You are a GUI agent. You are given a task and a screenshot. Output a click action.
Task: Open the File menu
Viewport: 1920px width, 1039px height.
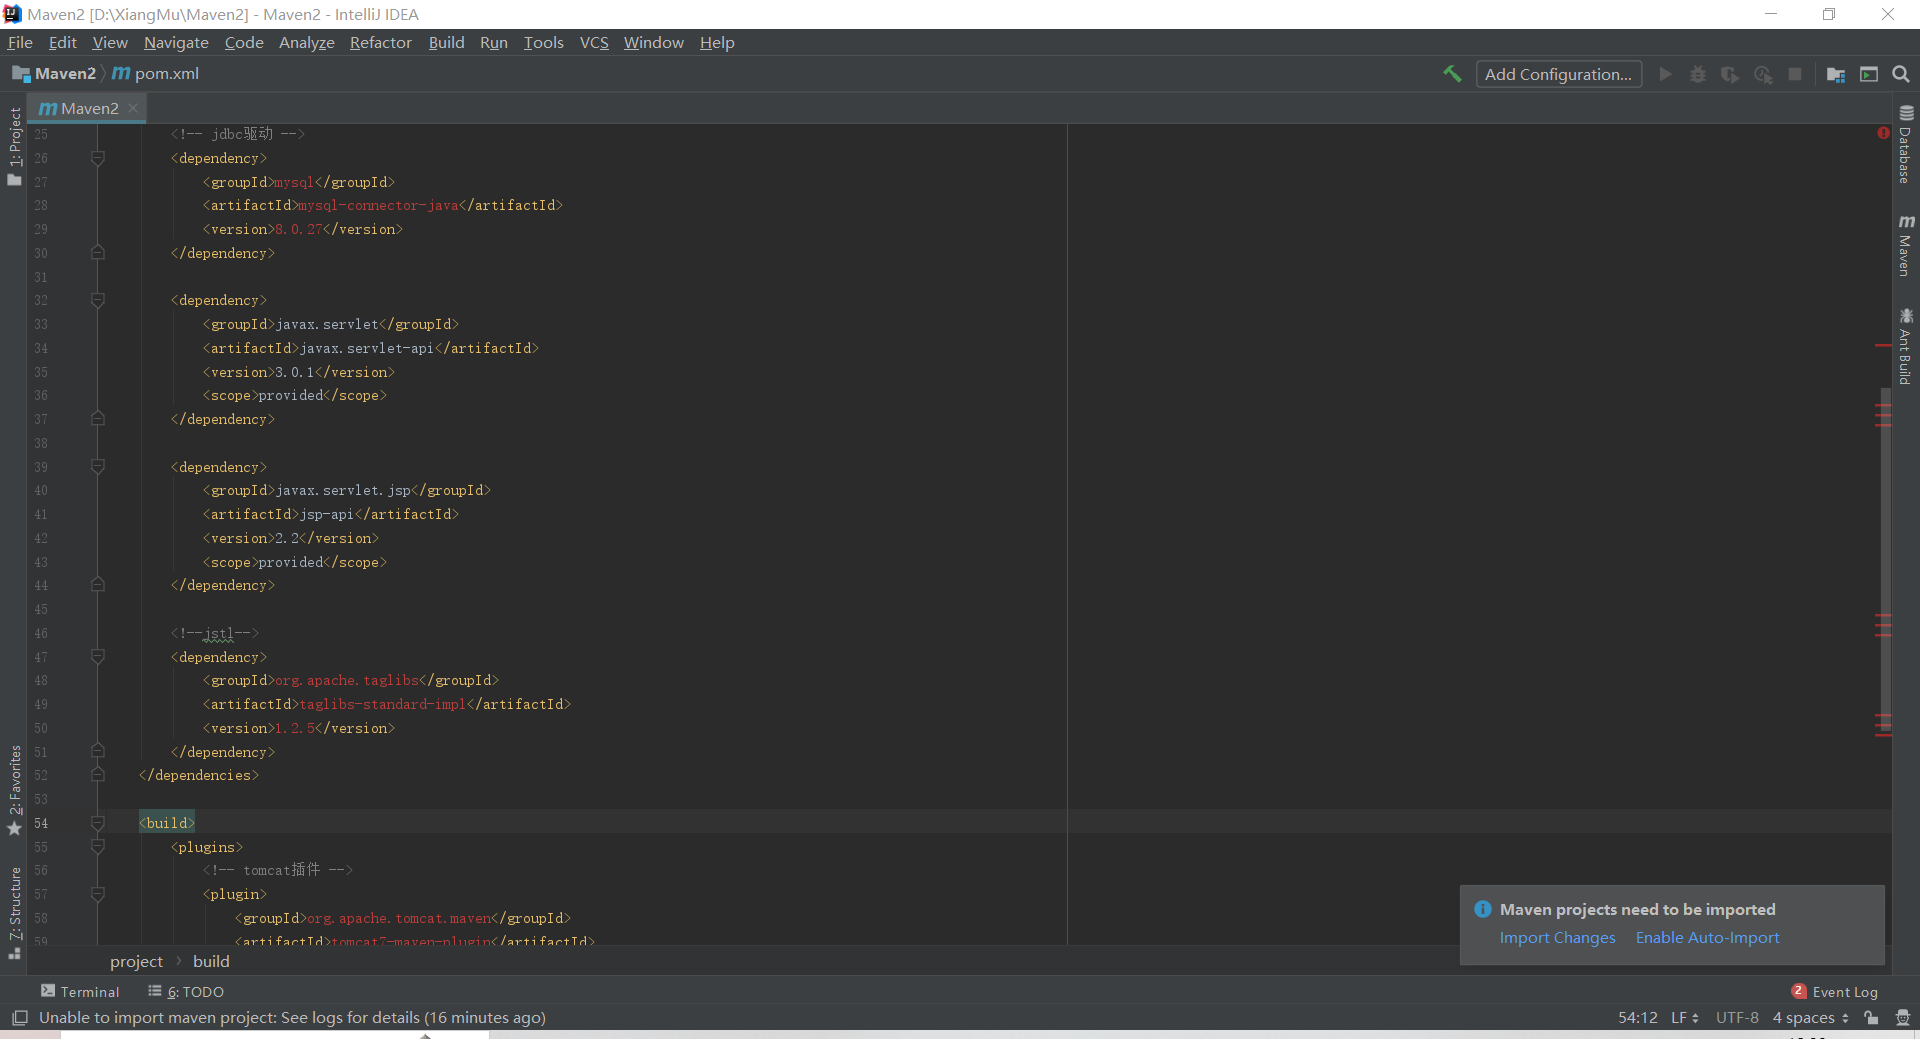20,42
